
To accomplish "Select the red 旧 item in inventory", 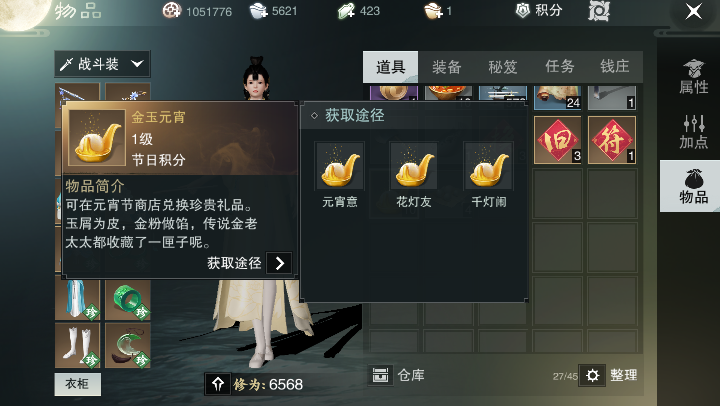I will [557, 140].
